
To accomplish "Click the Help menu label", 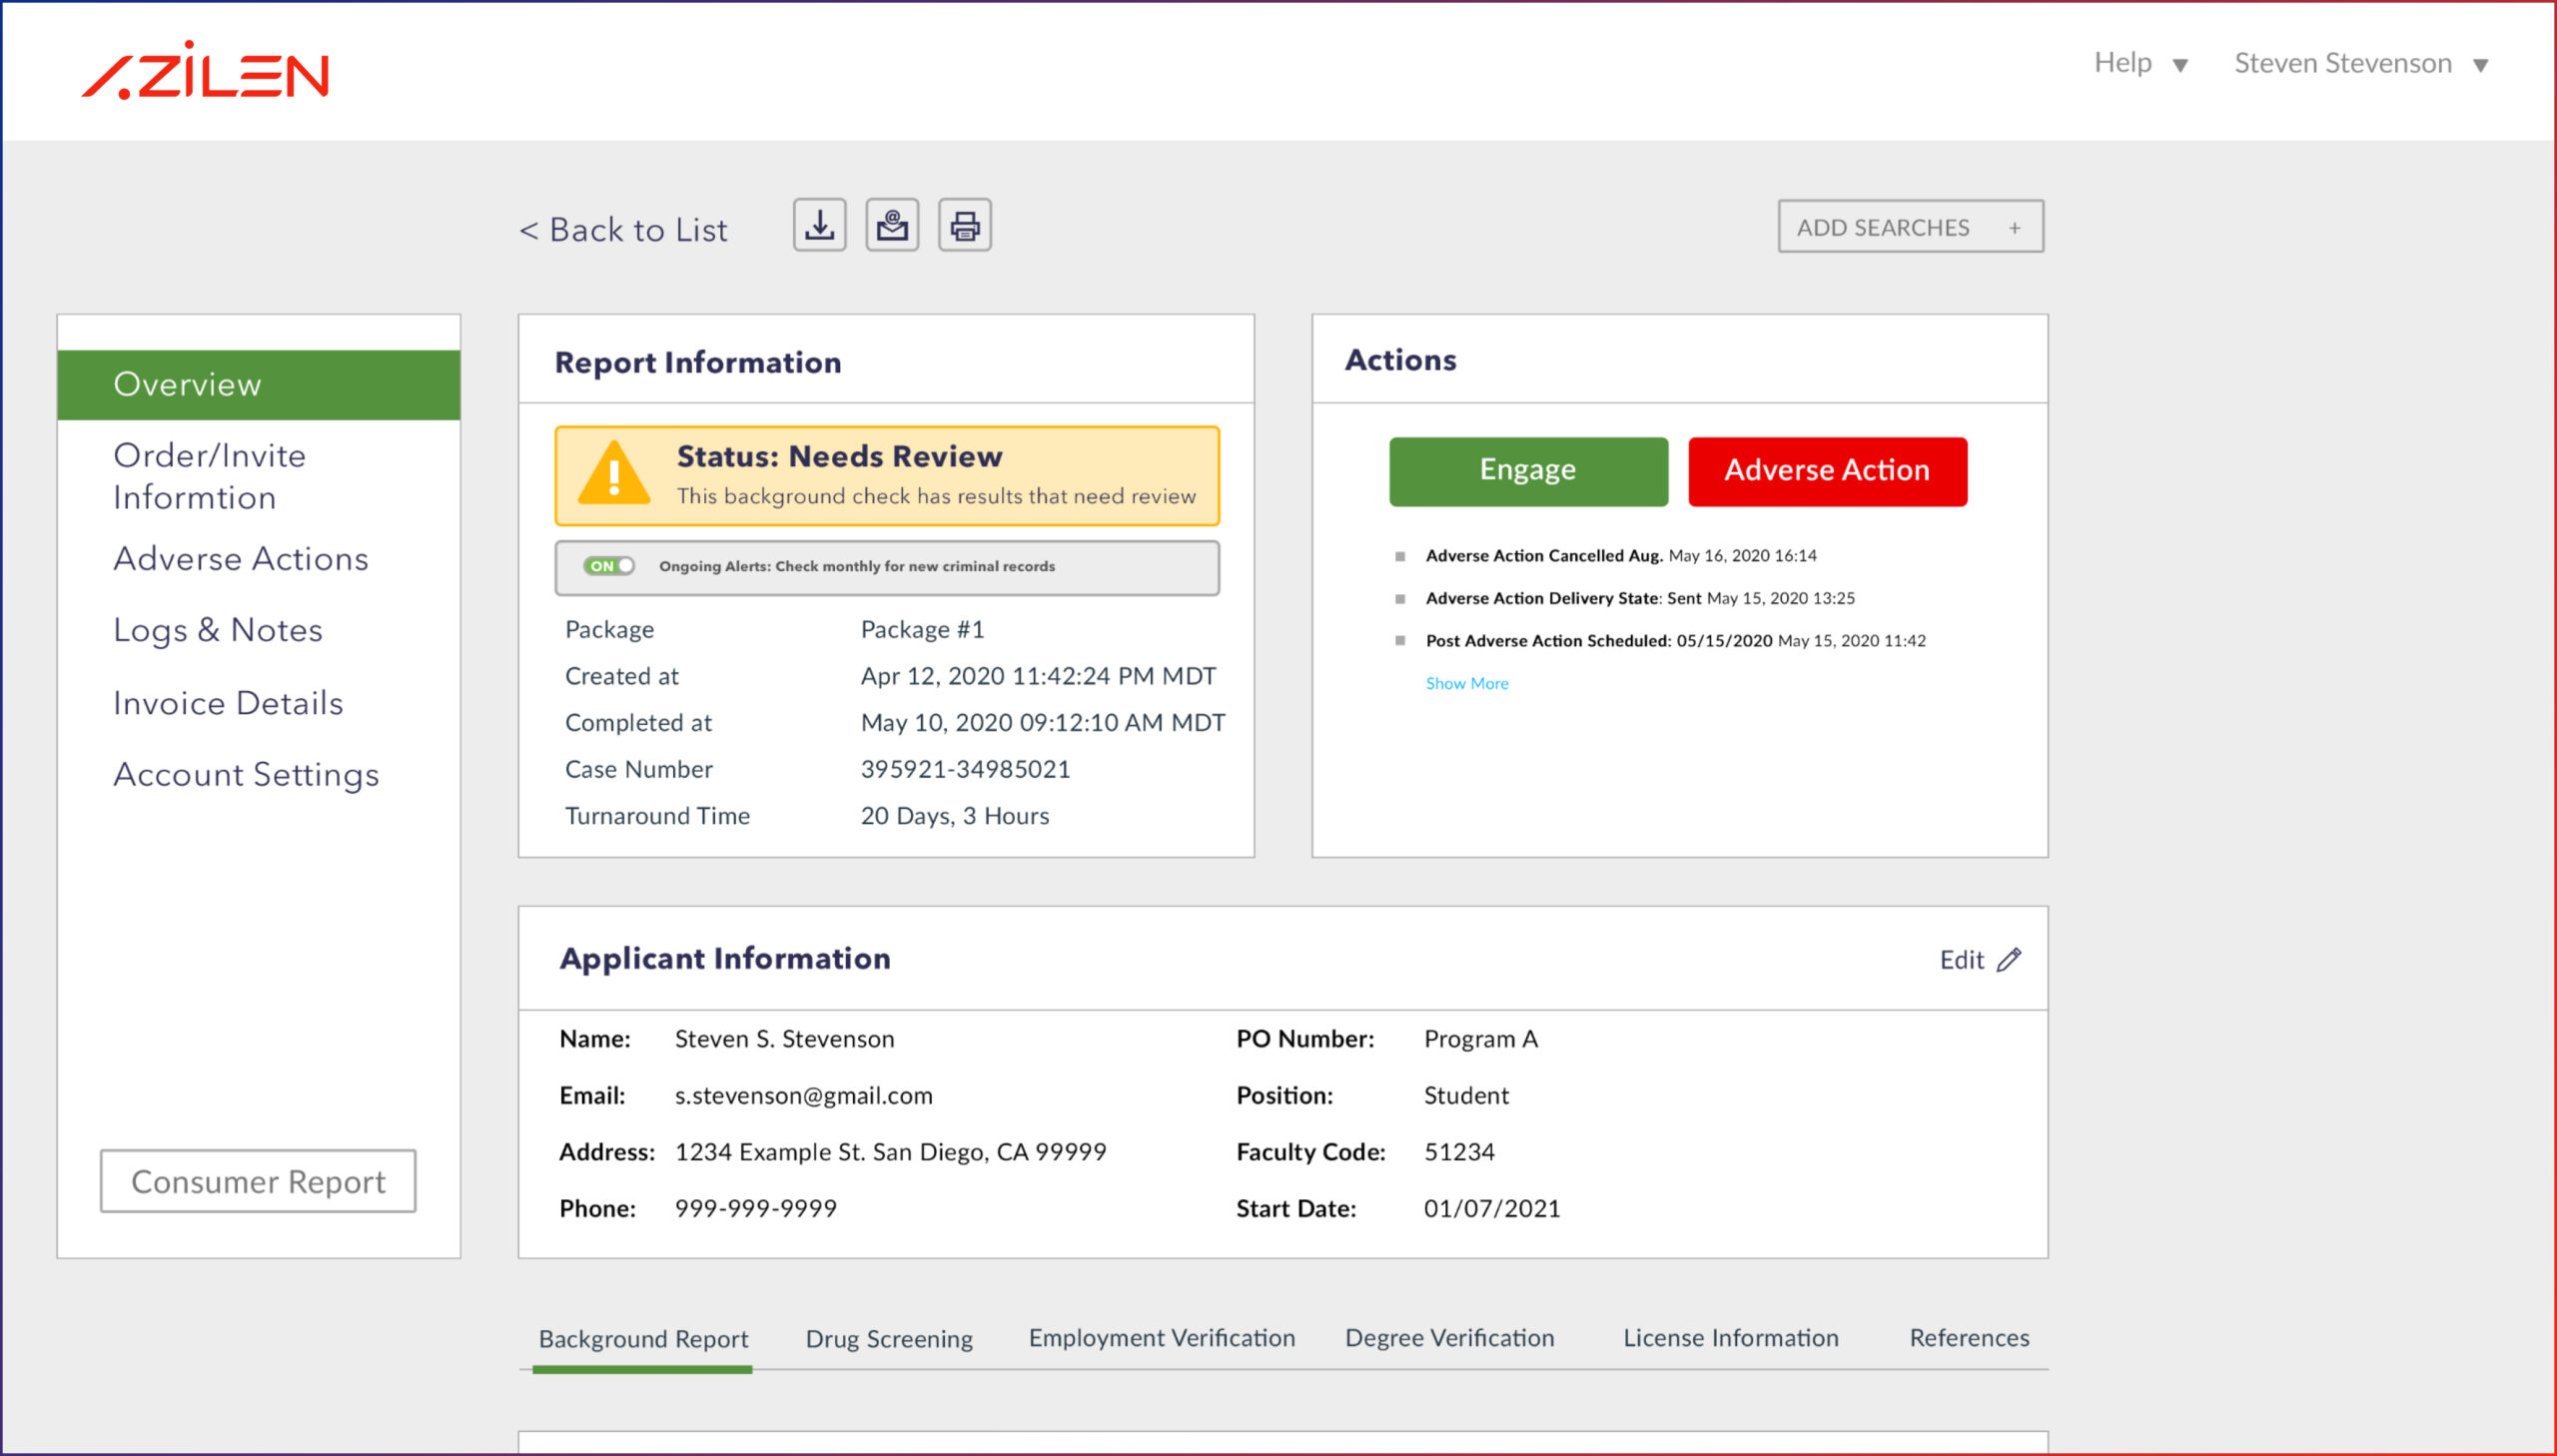I will (2123, 63).
